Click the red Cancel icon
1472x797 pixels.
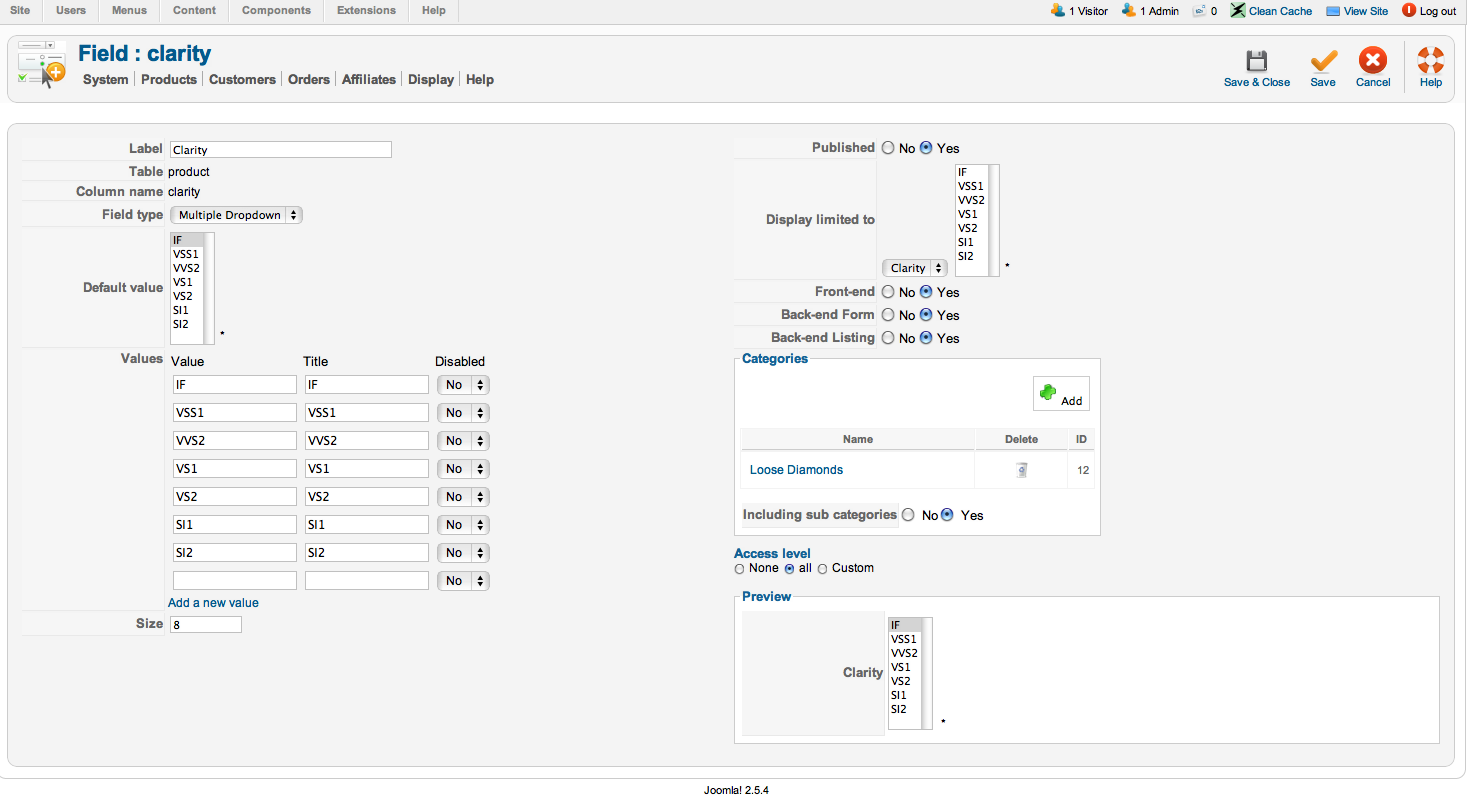pyautogui.click(x=1373, y=60)
